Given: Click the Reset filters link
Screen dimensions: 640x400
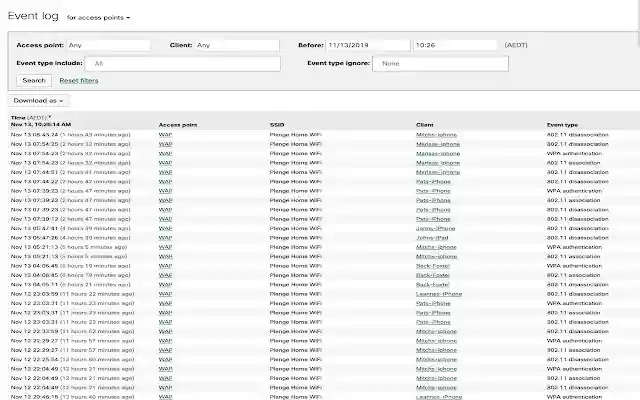Looking at the screenshot, I should click(79, 80).
